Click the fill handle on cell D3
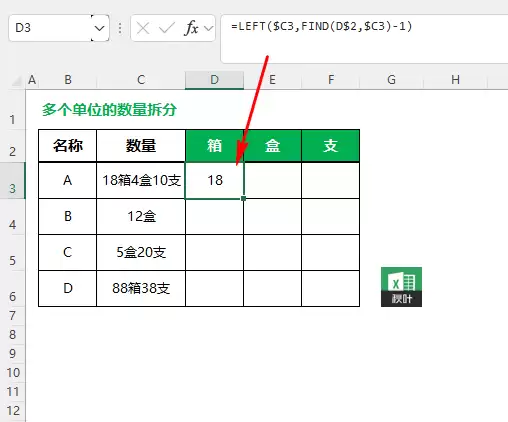The image size is (508, 422). [244, 198]
